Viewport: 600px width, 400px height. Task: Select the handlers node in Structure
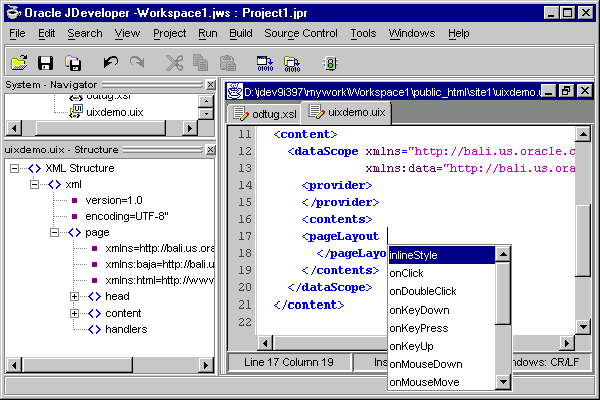(126, 329)
